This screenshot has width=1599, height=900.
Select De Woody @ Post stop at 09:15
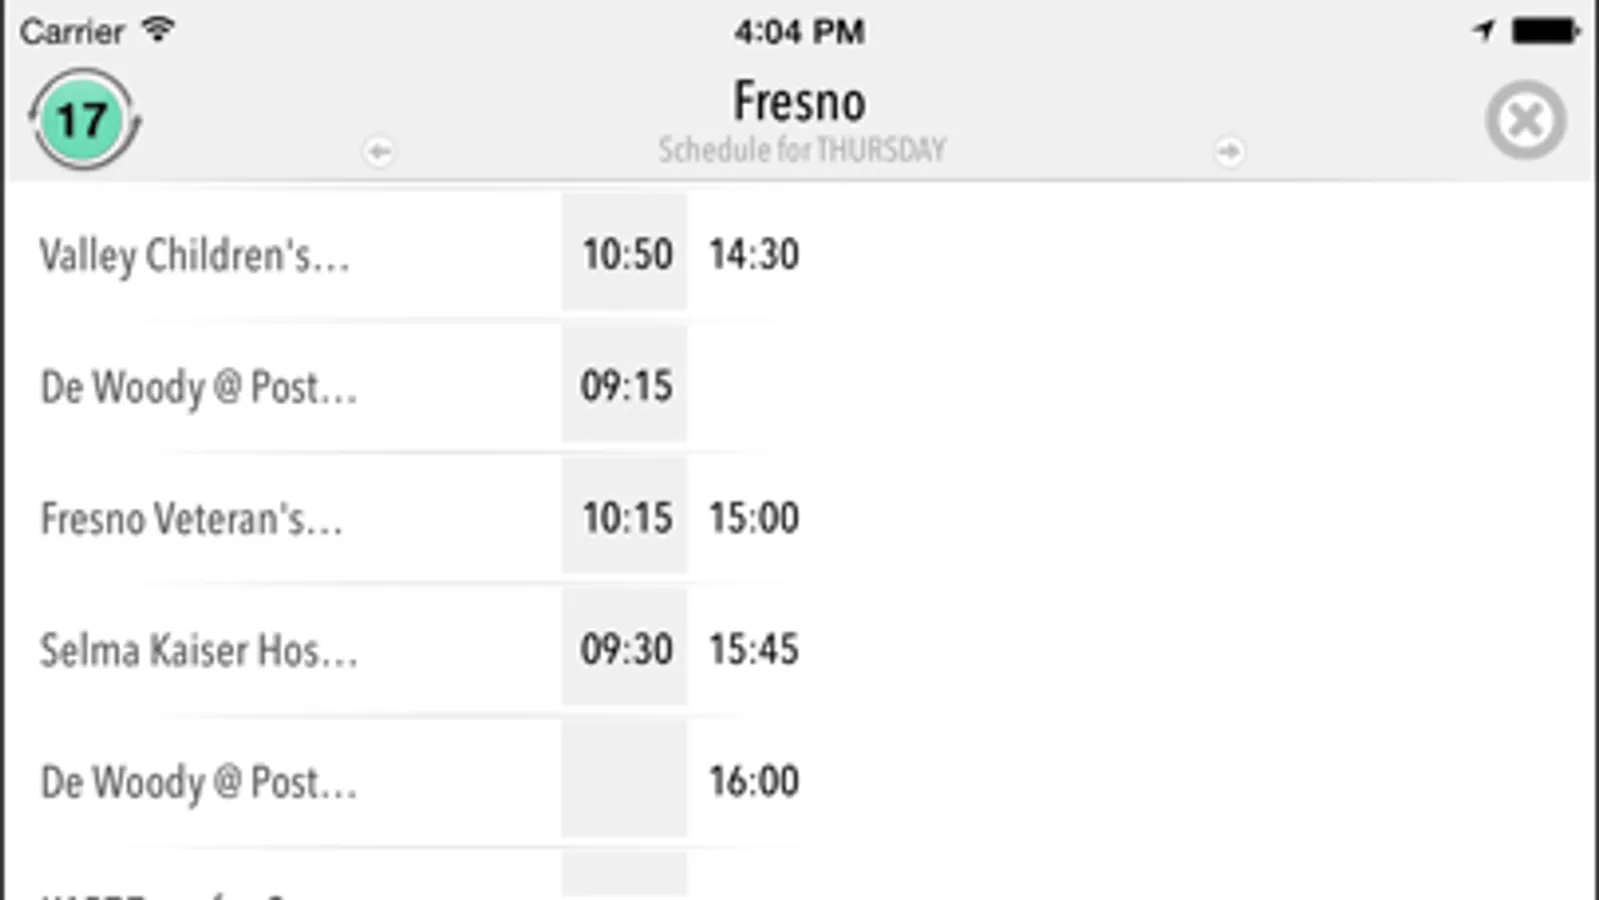point(198,387)
